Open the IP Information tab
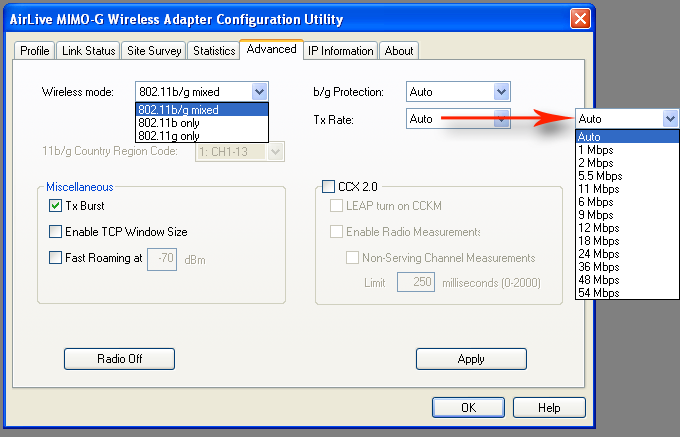The width and height of the screenshot is (680, 437). click(x=340, y=51)
